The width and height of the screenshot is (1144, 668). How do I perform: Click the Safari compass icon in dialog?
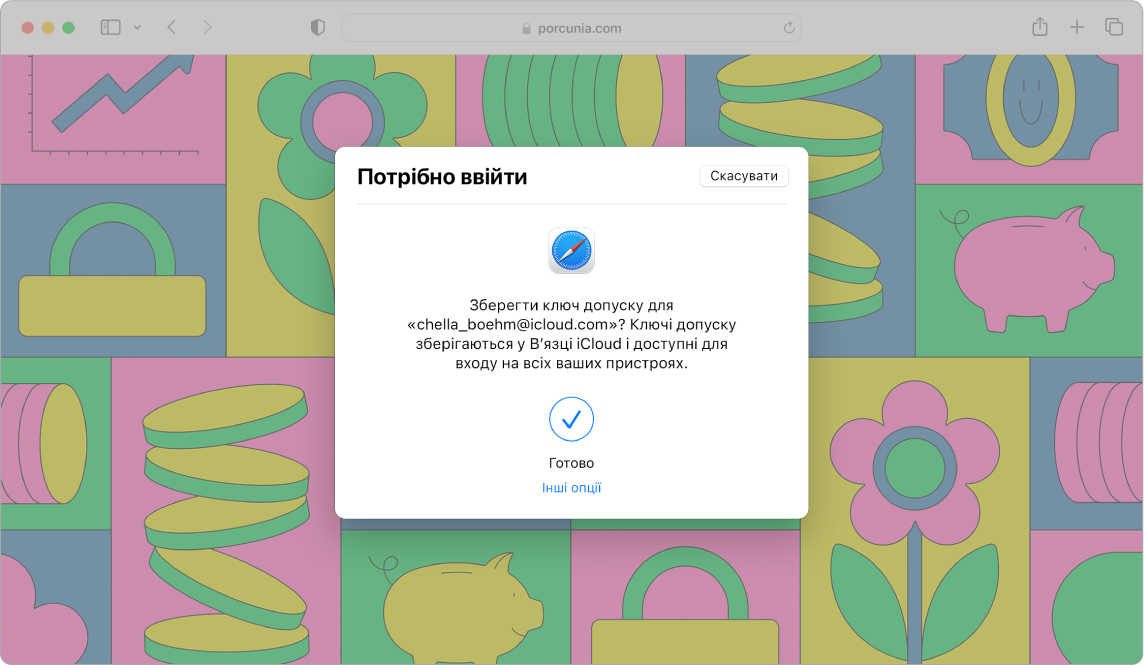tap(571, 250)
